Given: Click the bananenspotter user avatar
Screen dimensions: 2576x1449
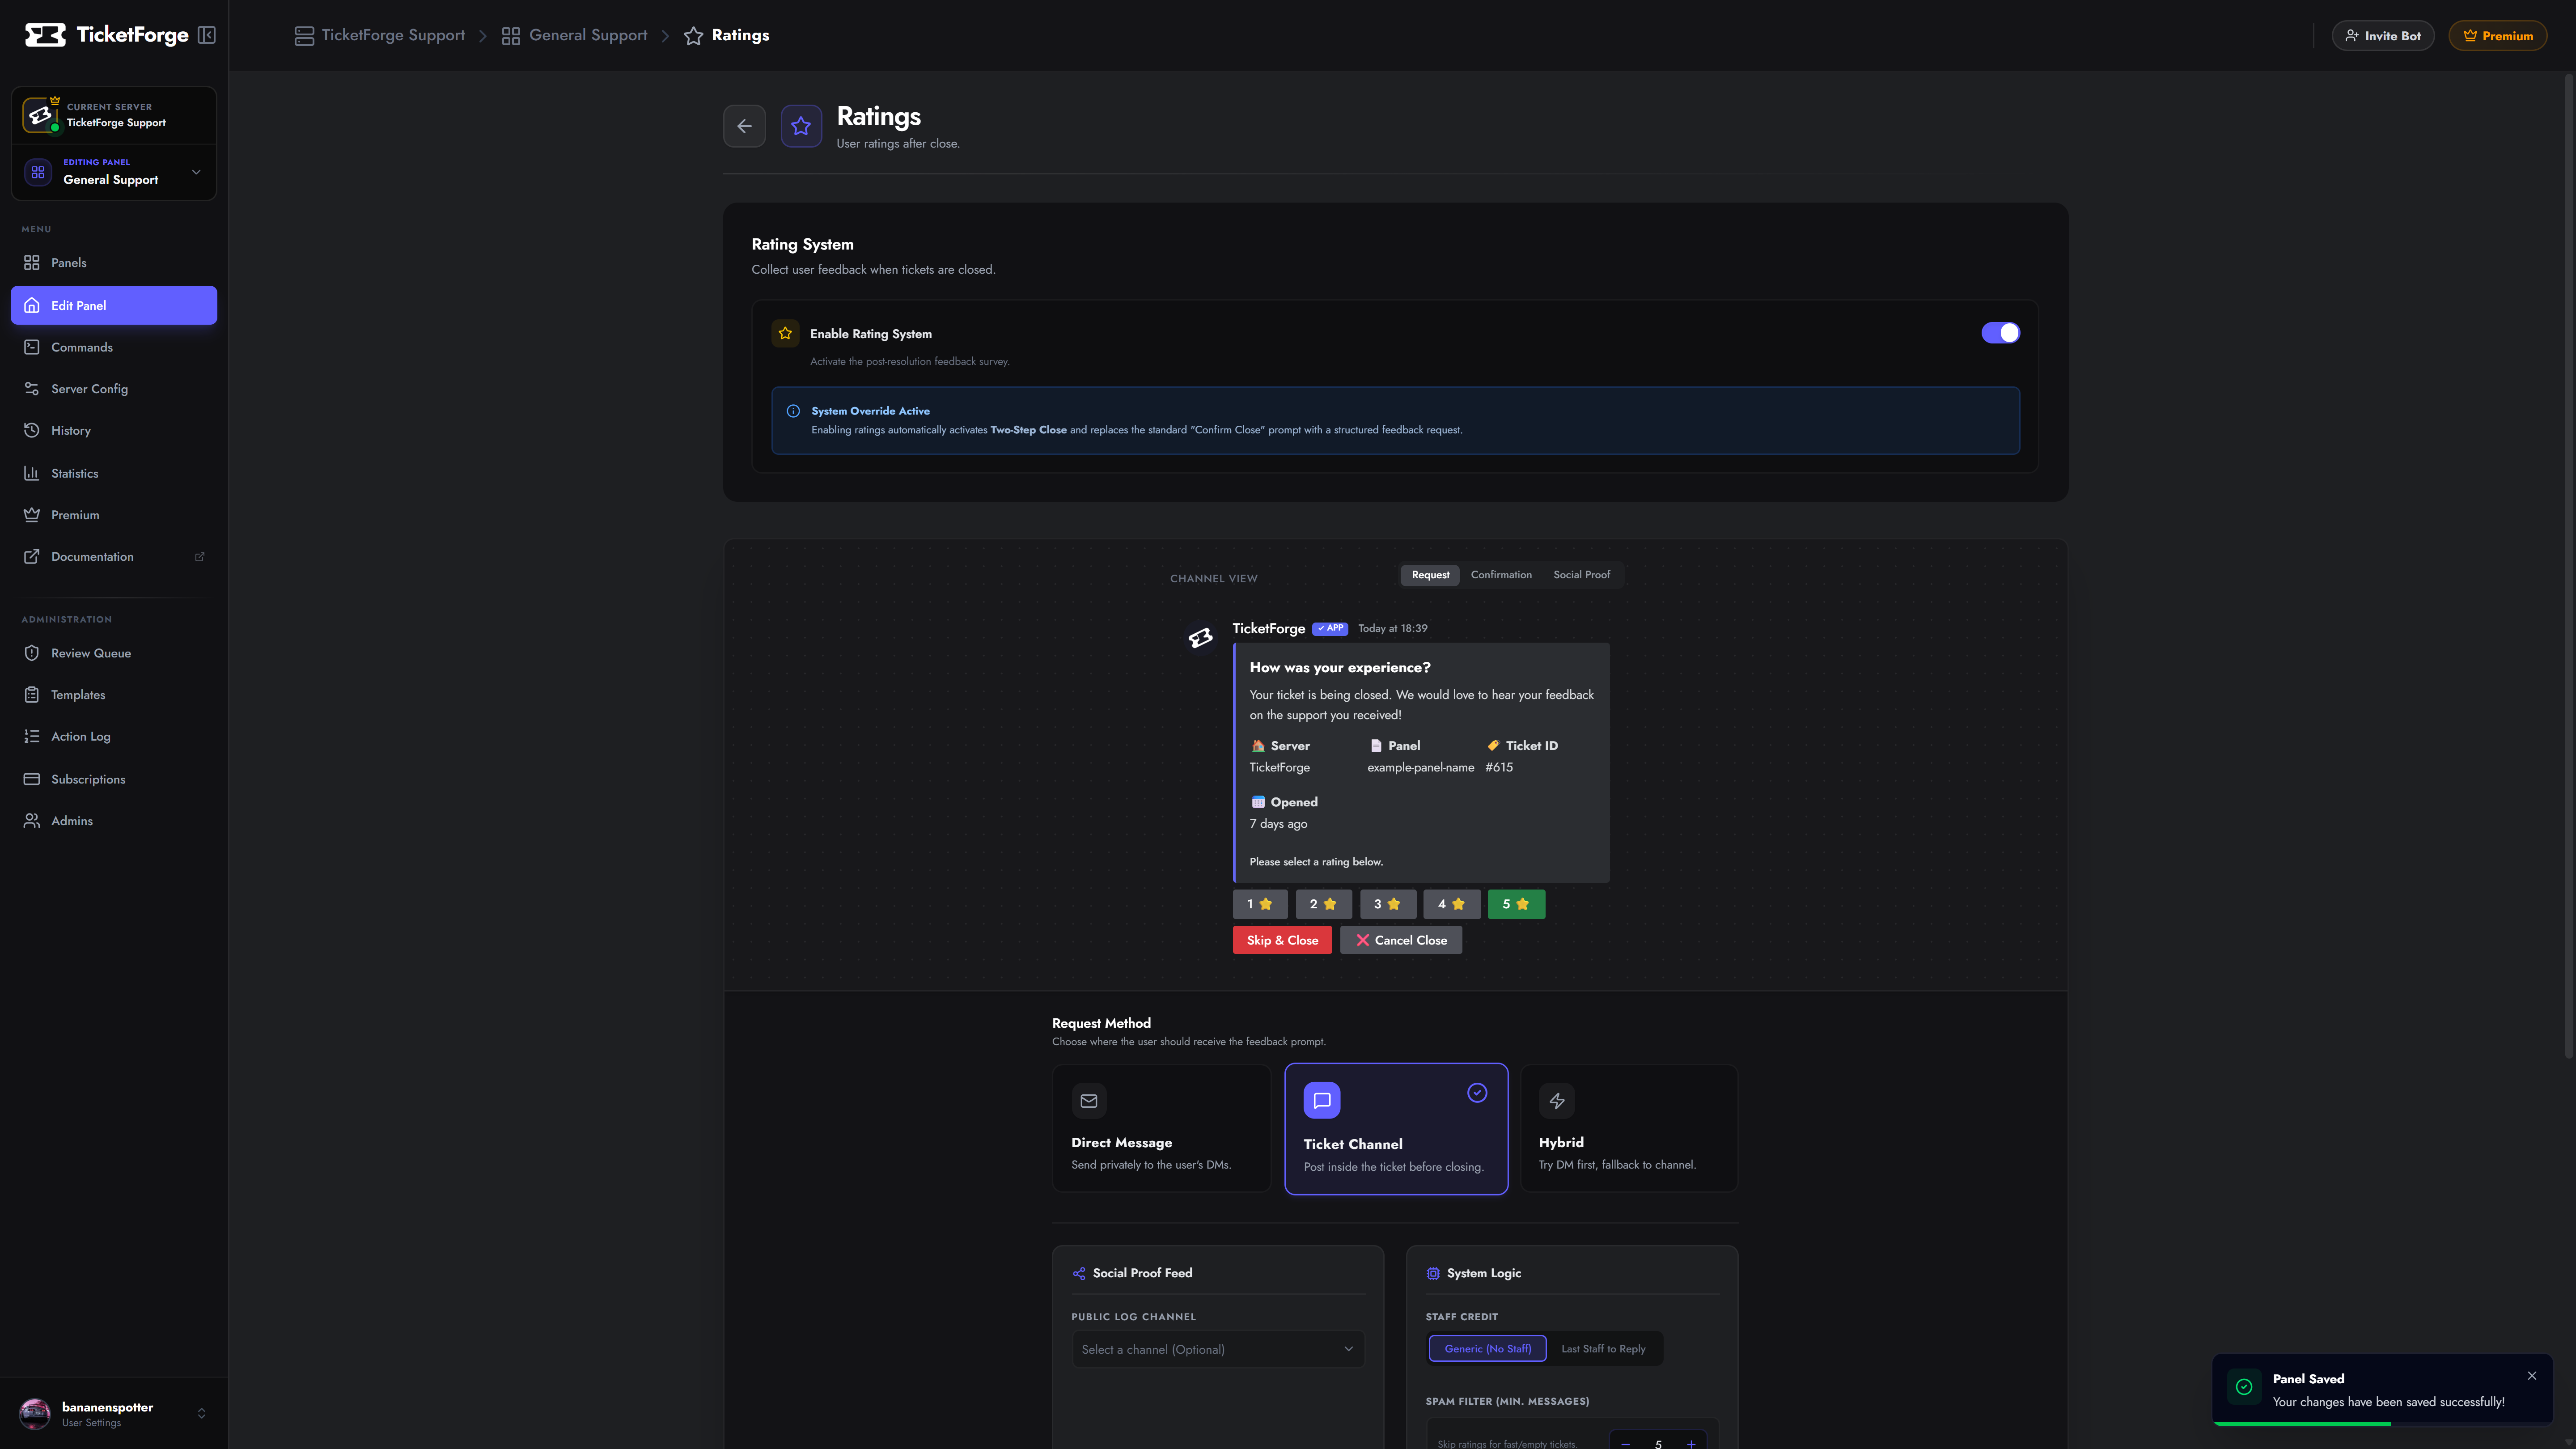Looking at the screenshot, I should coord(35,1413).
